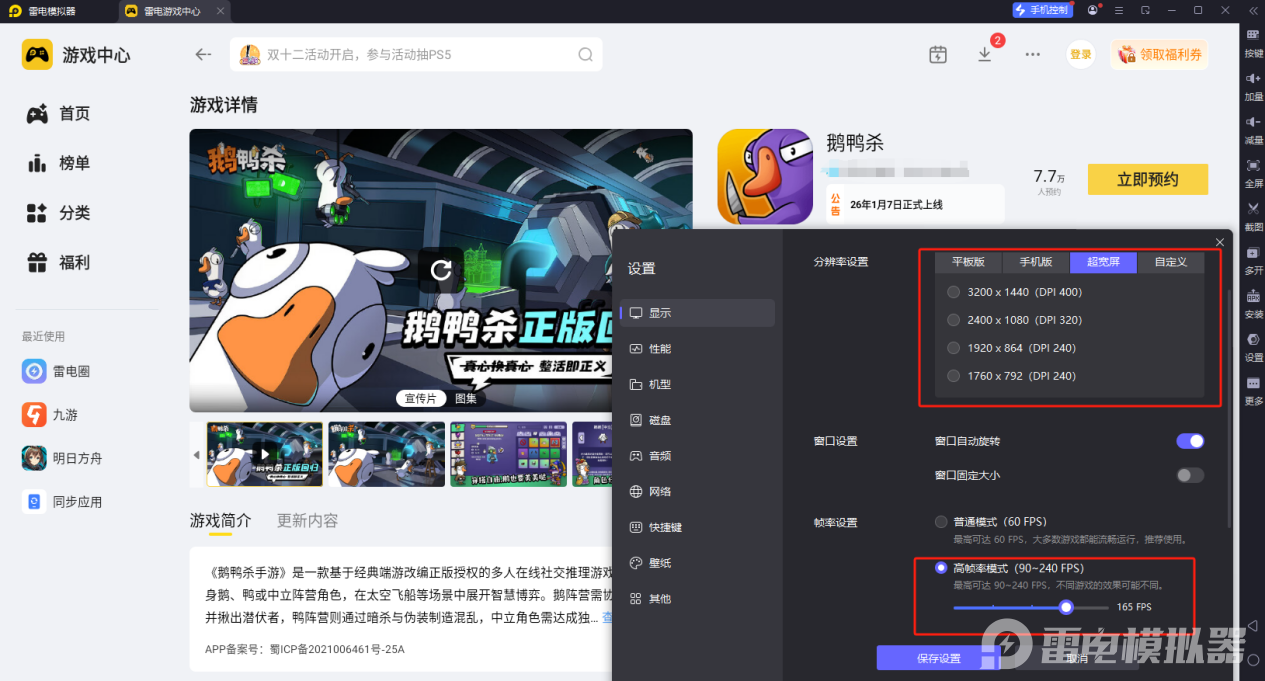Open the 福利 gift page

[x=58, y=263]
